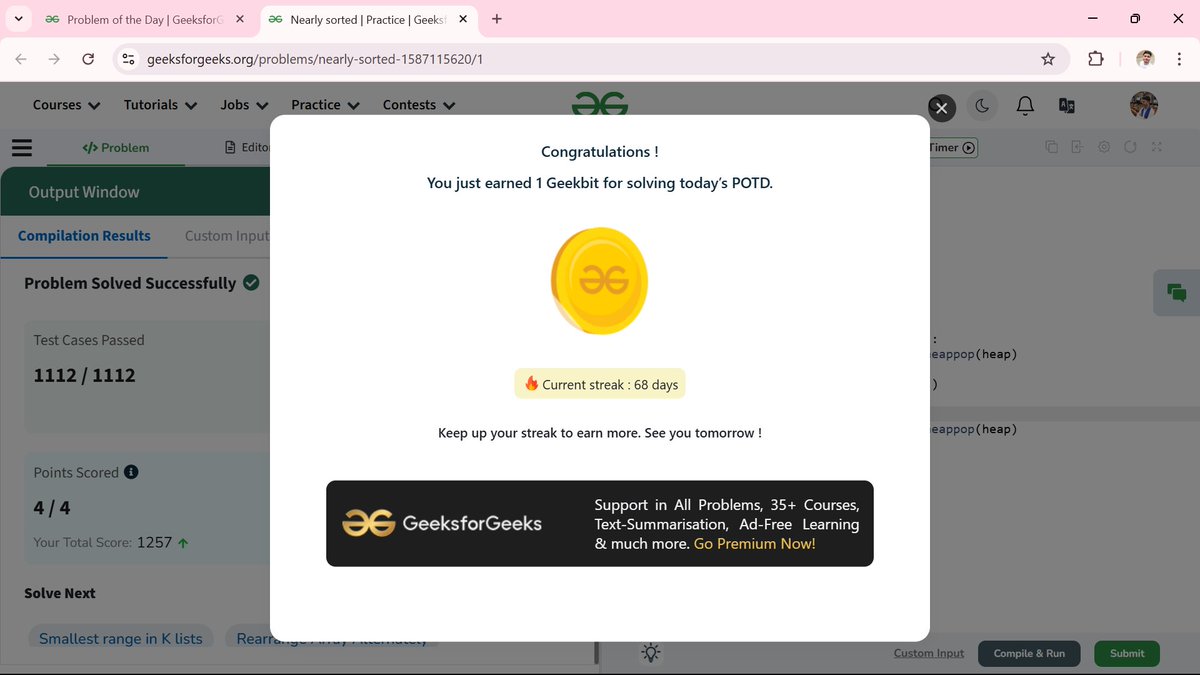
Task: Click the browser address bar URL
Action: 314,59
